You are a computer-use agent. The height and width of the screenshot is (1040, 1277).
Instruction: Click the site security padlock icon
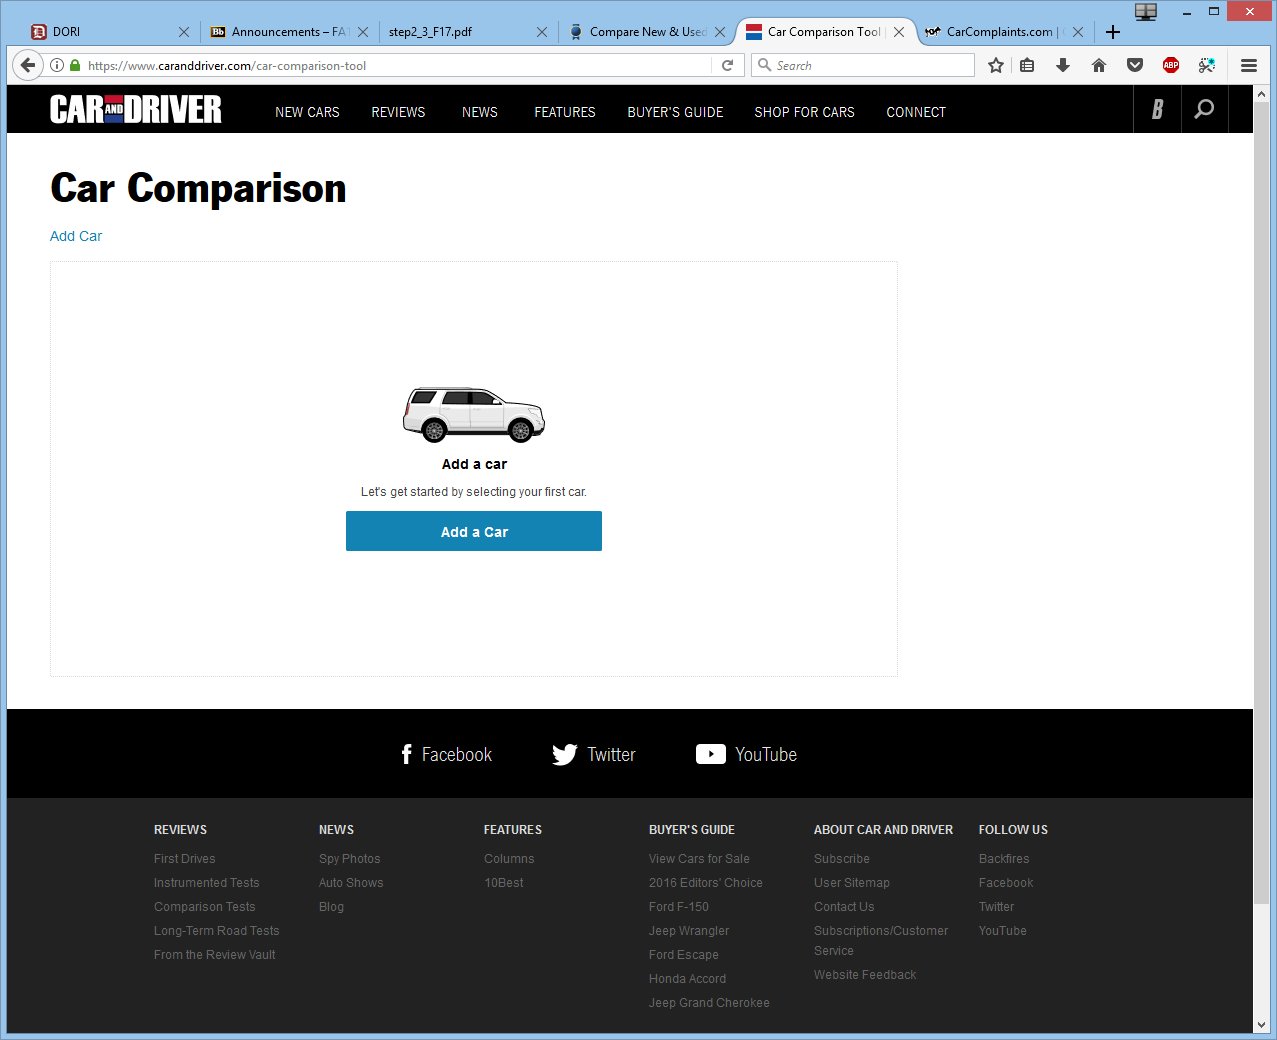pyautogui.click(x=75, y=65)
